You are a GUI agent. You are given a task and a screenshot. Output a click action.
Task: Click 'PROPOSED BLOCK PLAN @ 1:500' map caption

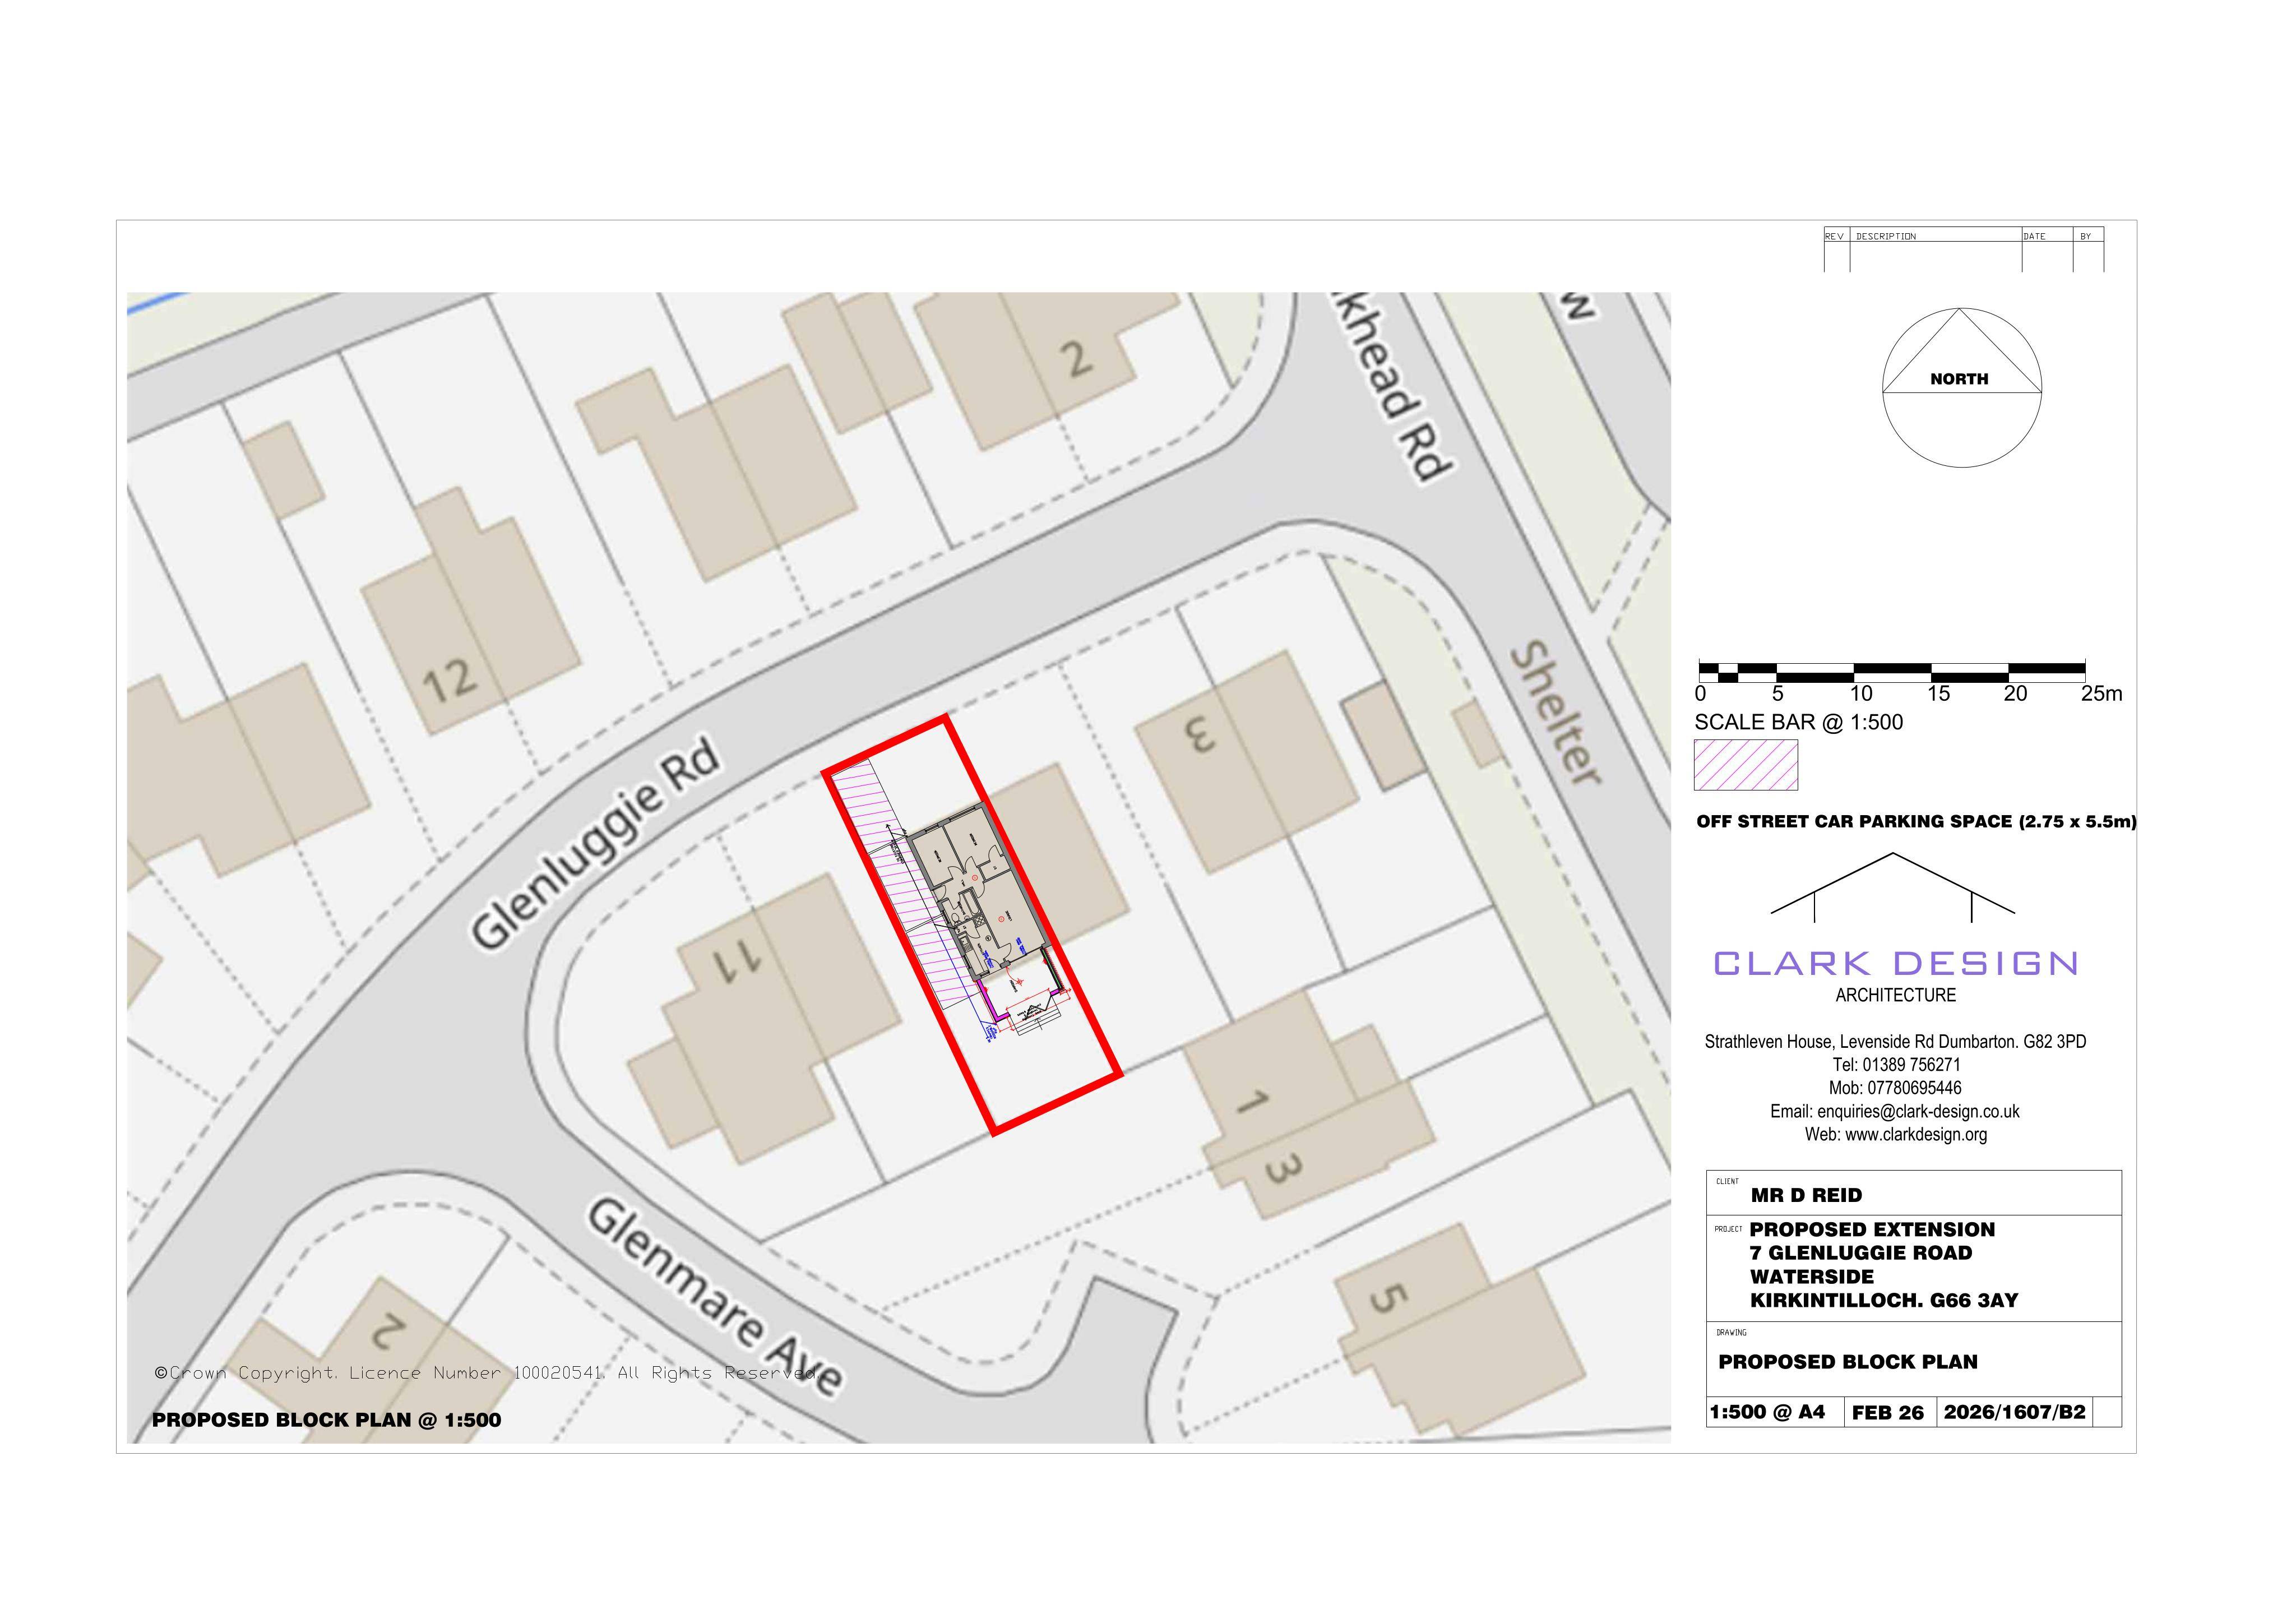[x=326, y=1420]
